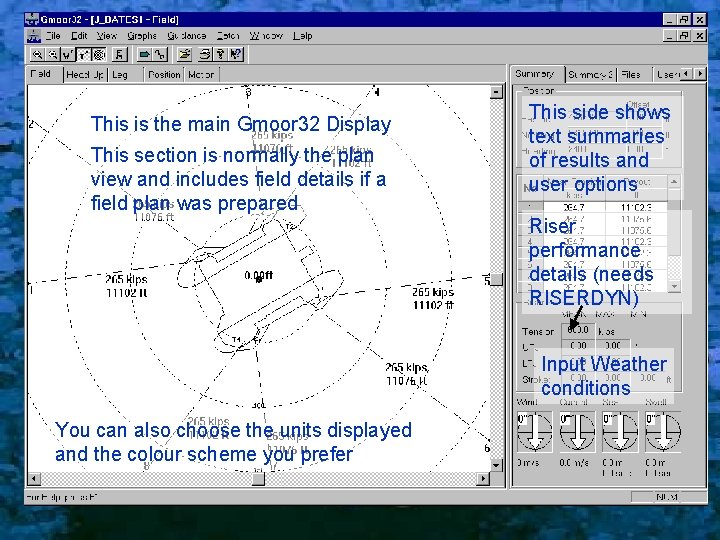The height and width of the screenshot is (540, 720).
Task: Click the zoom in magnifier toolbar icon
Action: click(x=38, y=55)
